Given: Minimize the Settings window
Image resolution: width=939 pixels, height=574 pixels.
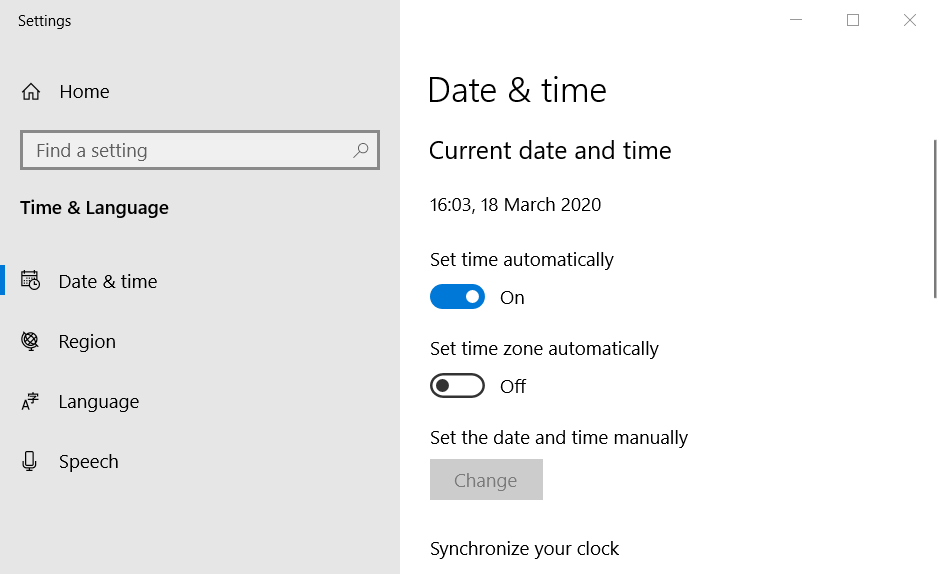Looking at the screenshot, I should (796, 20).
